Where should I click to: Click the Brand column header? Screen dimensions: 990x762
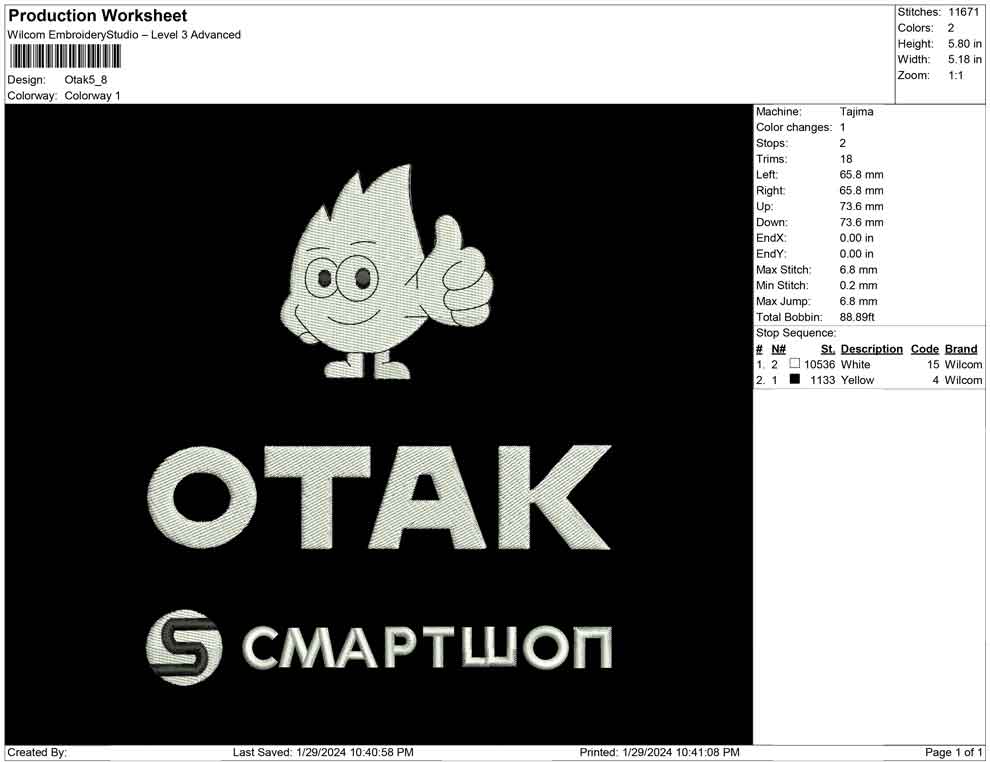[x=961, y=349]
